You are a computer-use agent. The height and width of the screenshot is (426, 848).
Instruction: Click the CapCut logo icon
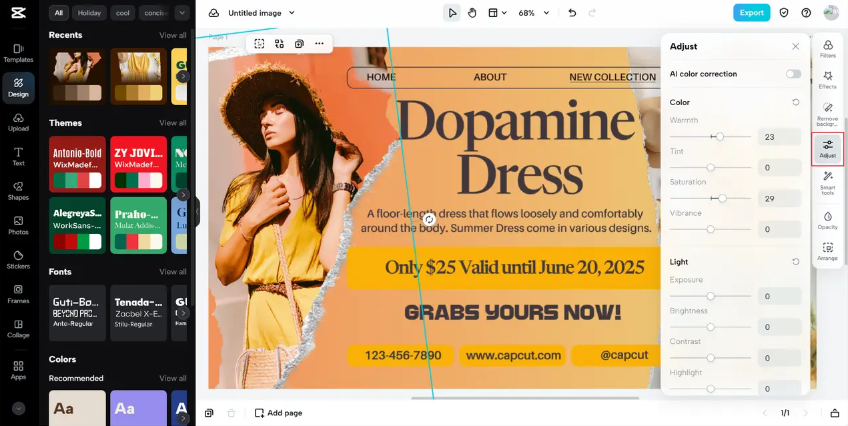(x=18, y=12)
